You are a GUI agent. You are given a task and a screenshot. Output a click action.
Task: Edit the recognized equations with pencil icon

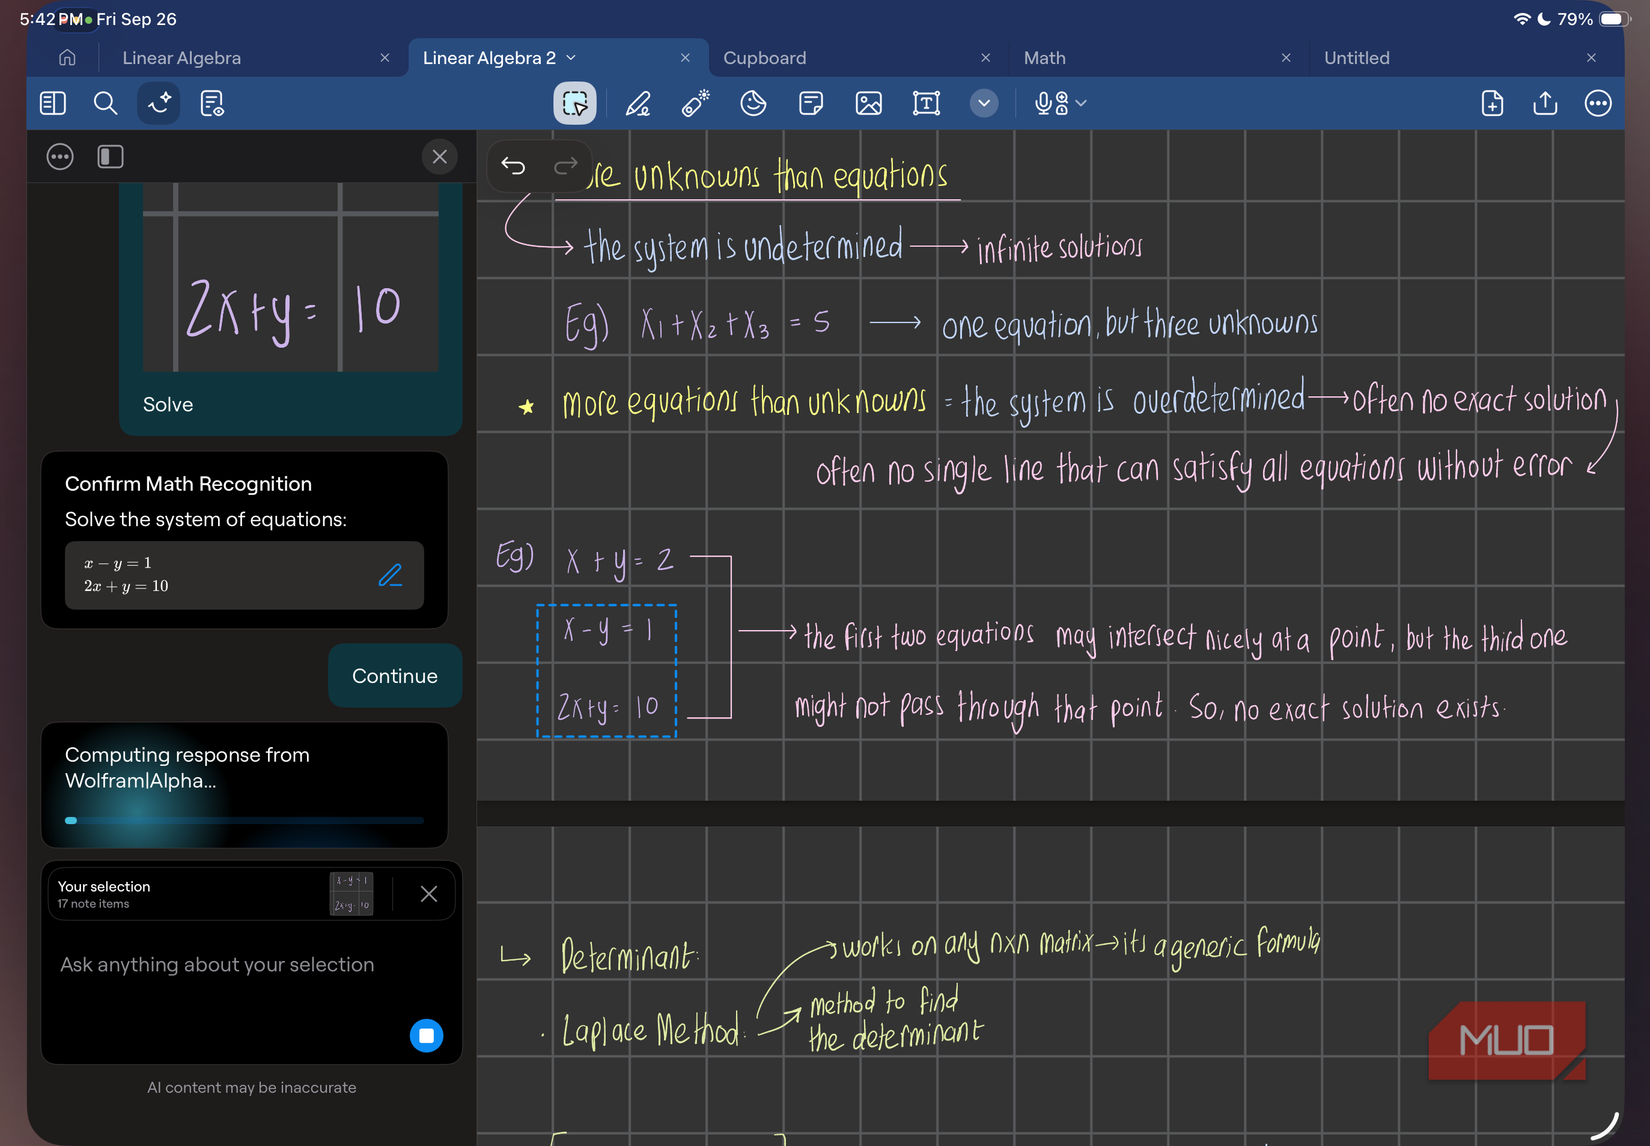390,575
